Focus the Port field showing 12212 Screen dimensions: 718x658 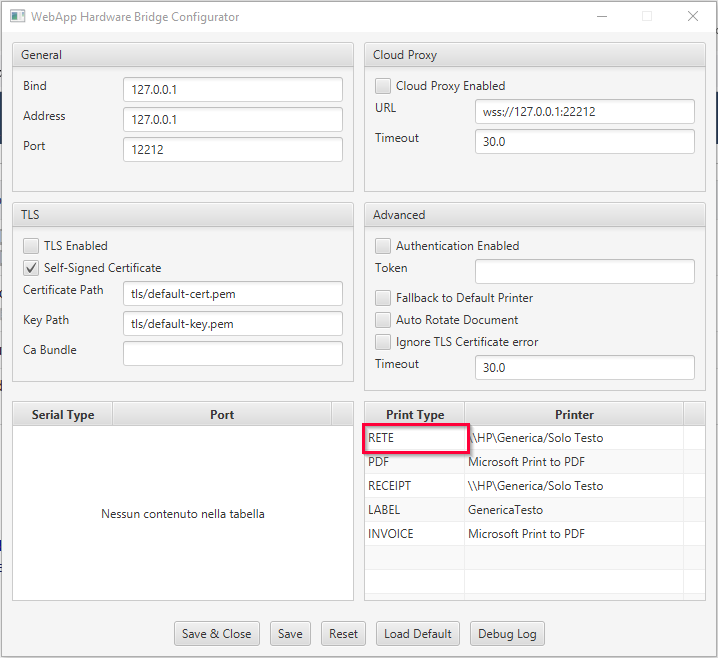point(232,150)
